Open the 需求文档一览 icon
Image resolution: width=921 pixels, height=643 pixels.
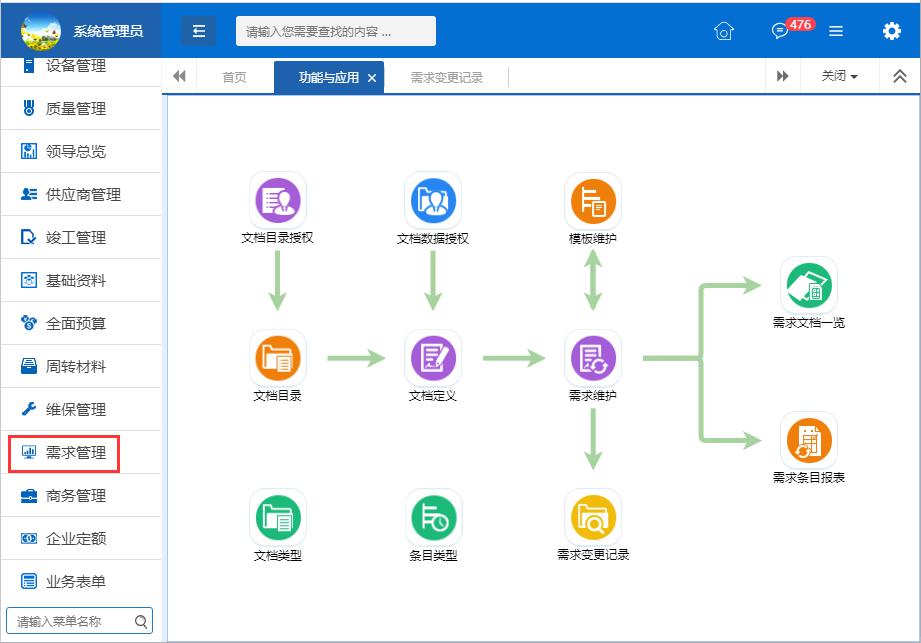point(808,285)
